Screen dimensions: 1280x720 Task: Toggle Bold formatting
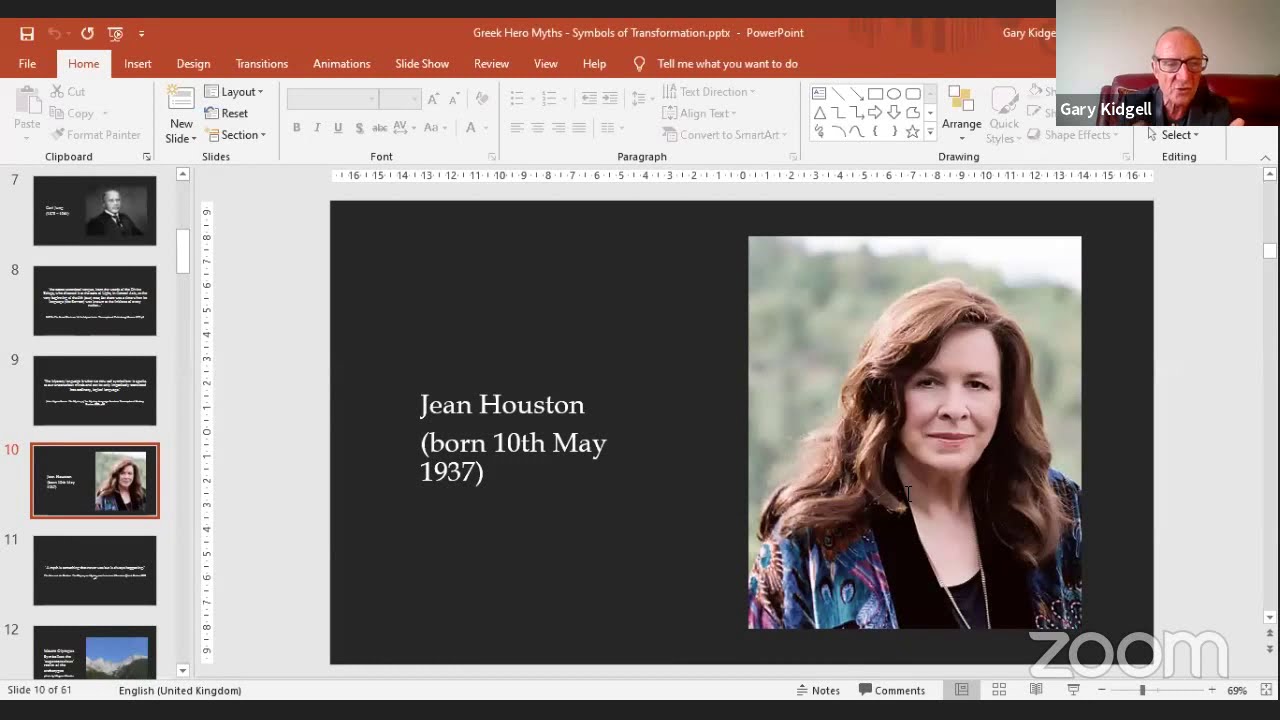(x=296, y=128)
